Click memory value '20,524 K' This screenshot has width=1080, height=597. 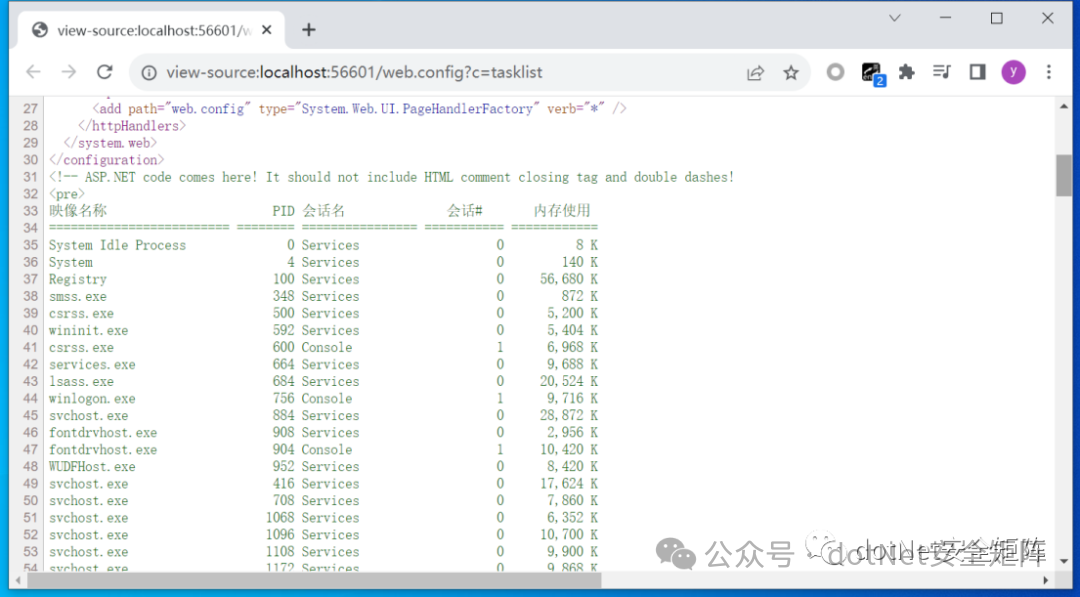click(569, 381)
